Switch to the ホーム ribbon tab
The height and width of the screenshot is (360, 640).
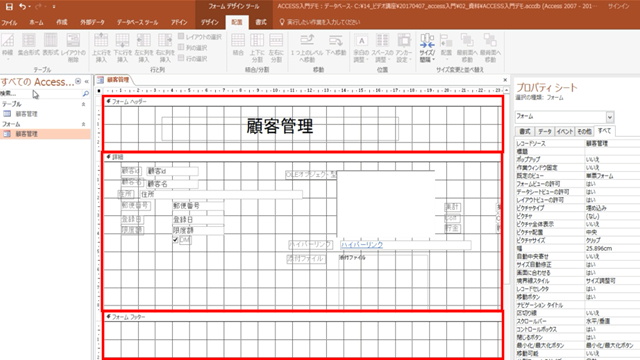point(36,22)
